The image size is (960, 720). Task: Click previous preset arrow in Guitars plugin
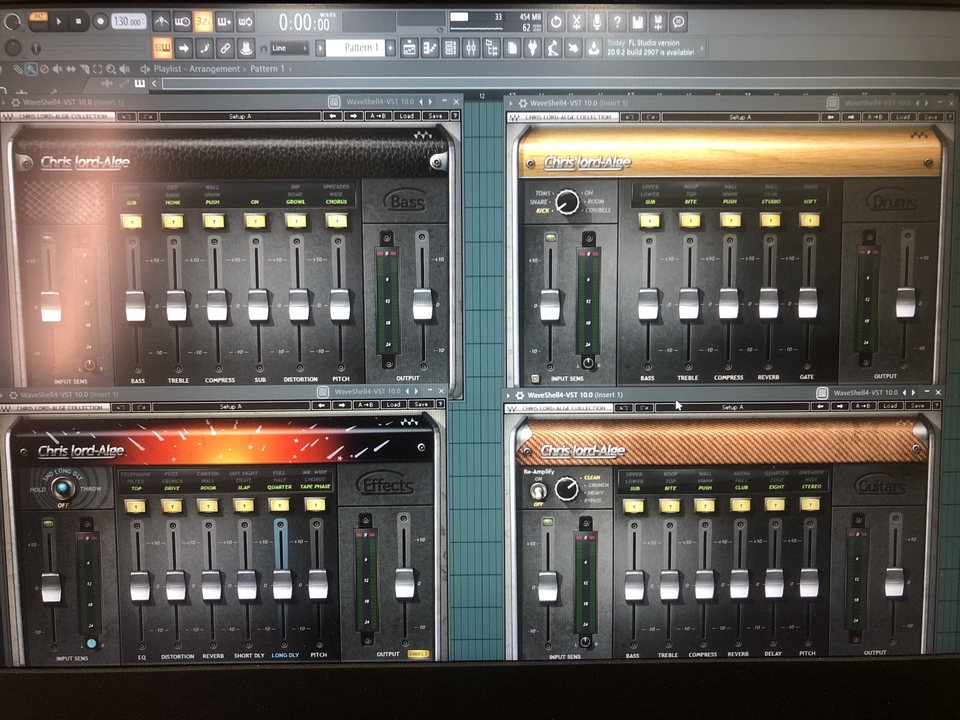819,406
